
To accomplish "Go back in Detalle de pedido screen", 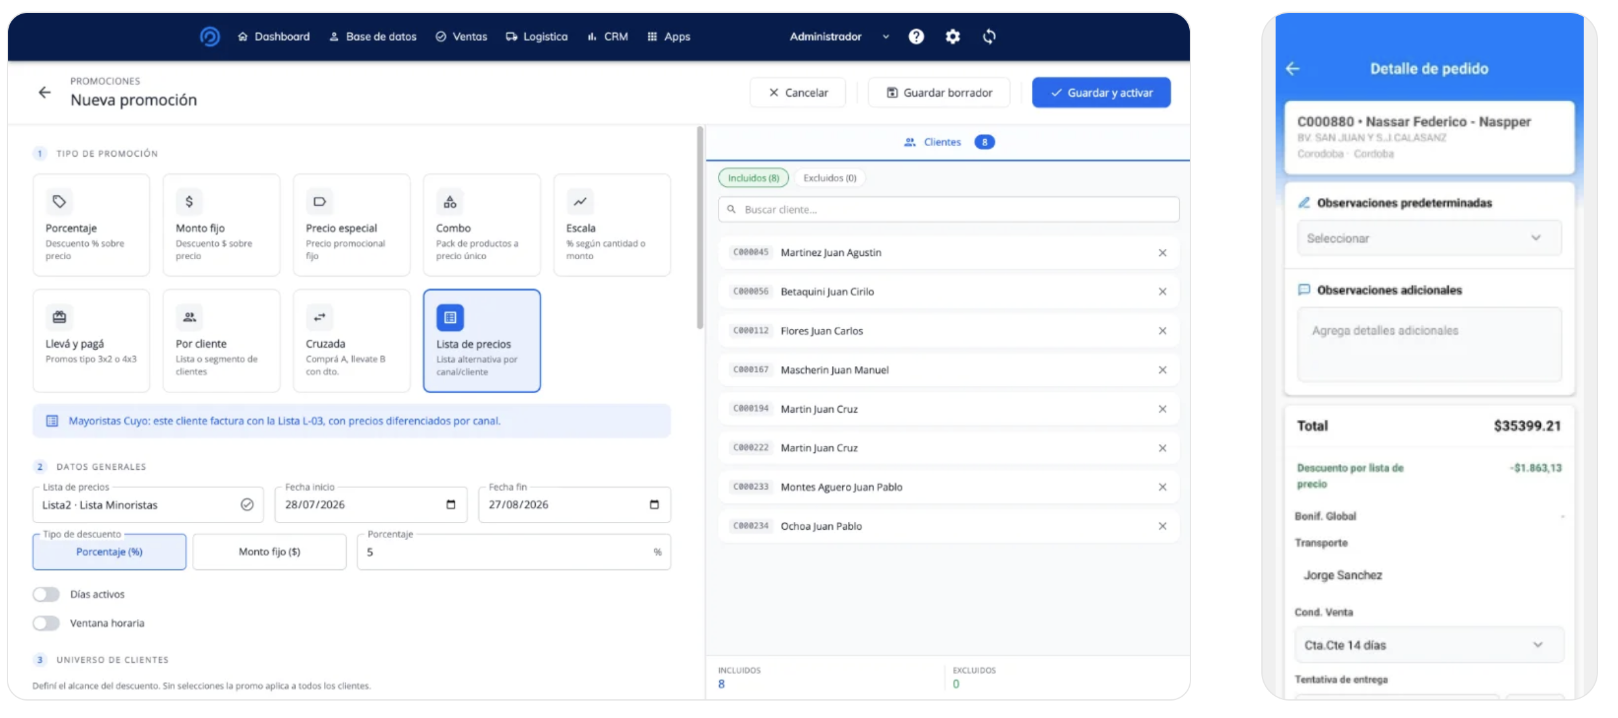I will [x=1292, y=69].
